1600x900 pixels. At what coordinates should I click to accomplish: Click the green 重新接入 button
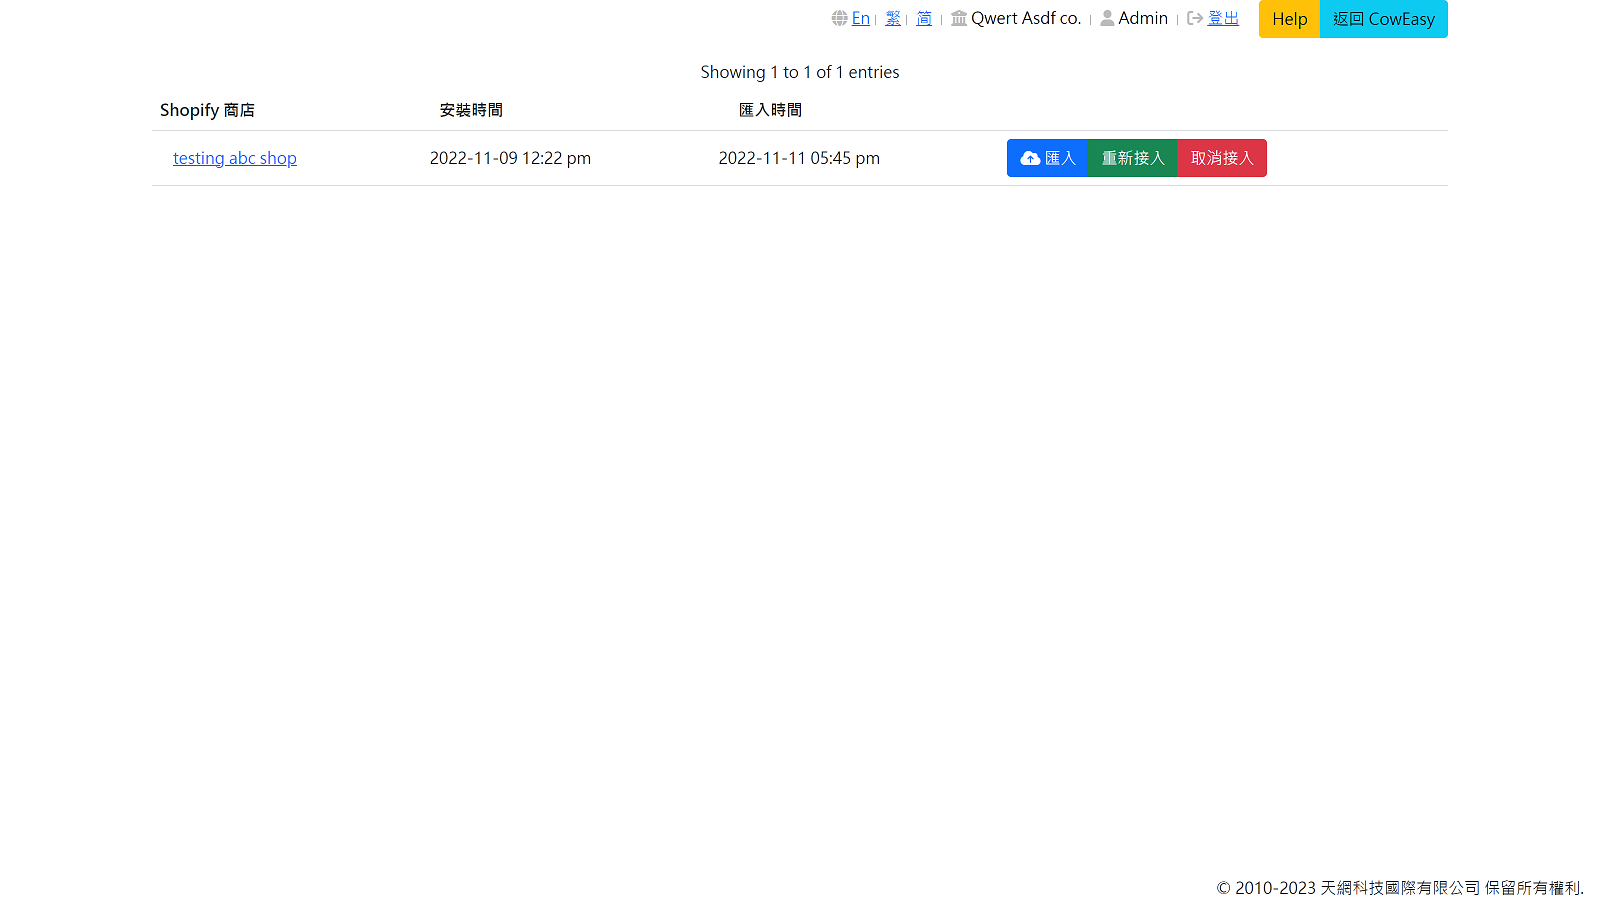1133,158
